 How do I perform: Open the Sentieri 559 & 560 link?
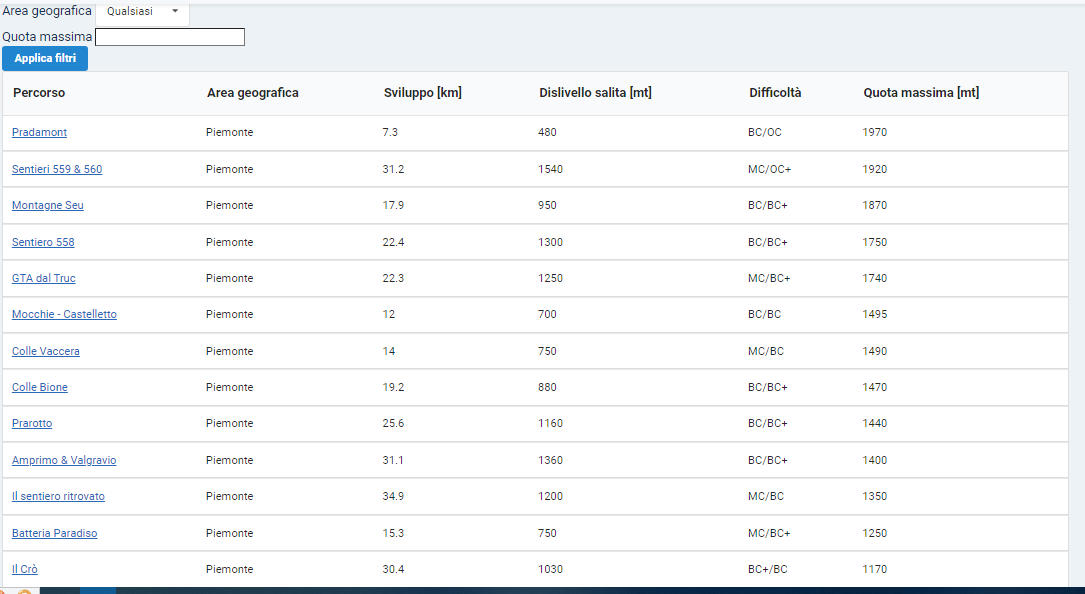[x=57, y=169]
